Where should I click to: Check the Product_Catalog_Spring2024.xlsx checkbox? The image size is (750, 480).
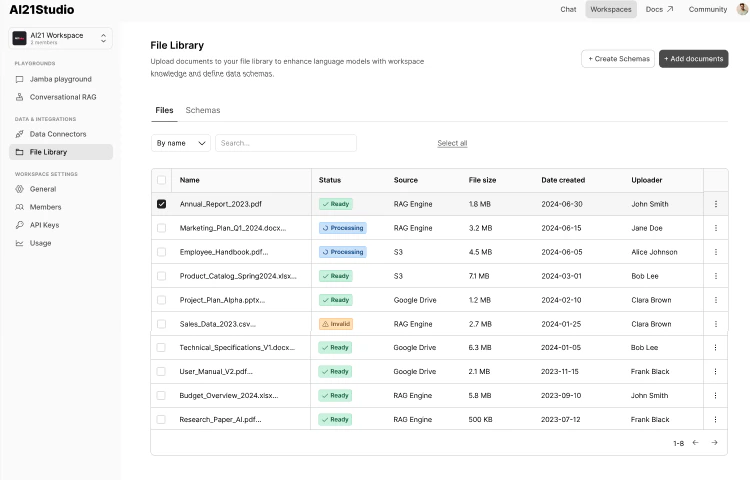point(161,276)
